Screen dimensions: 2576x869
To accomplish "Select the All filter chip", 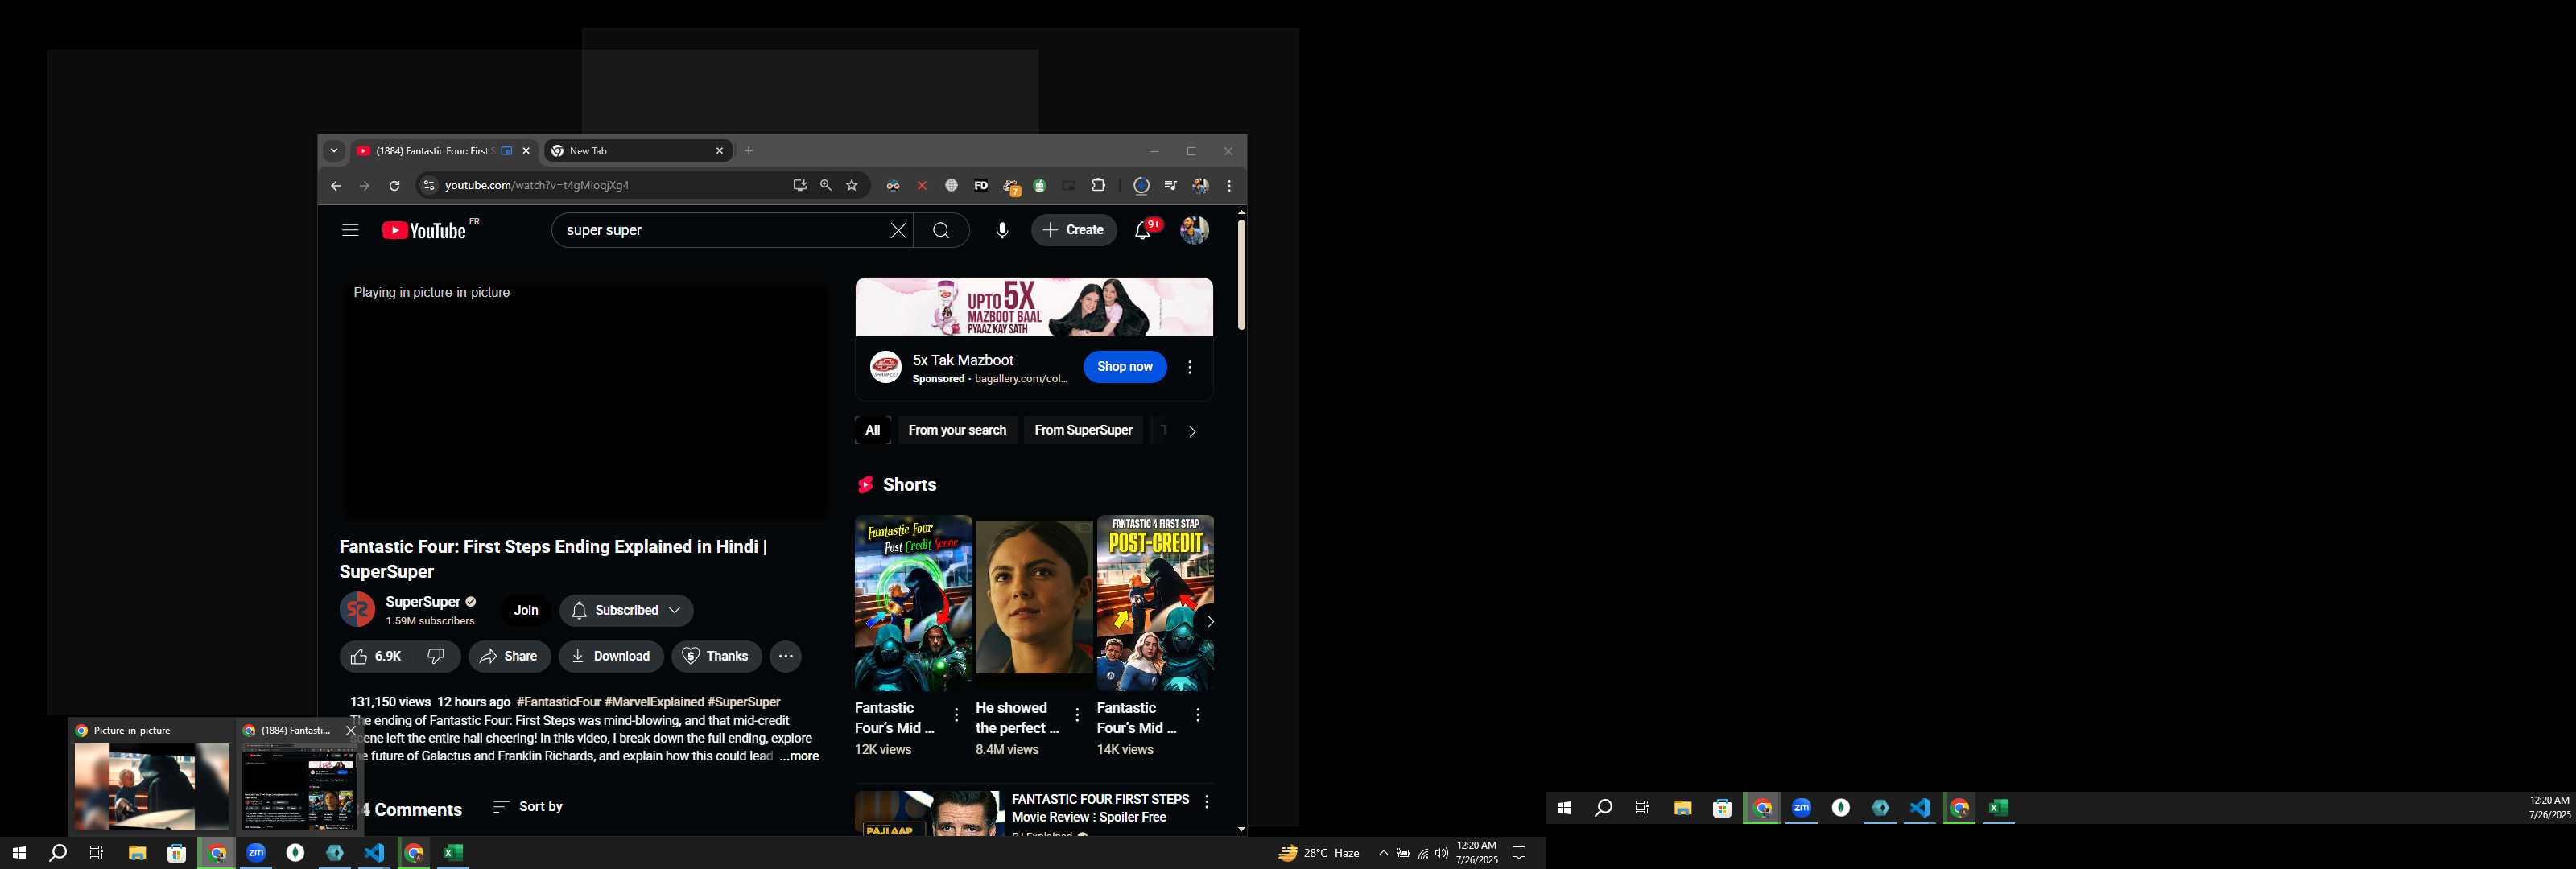I will click(872, 430).
